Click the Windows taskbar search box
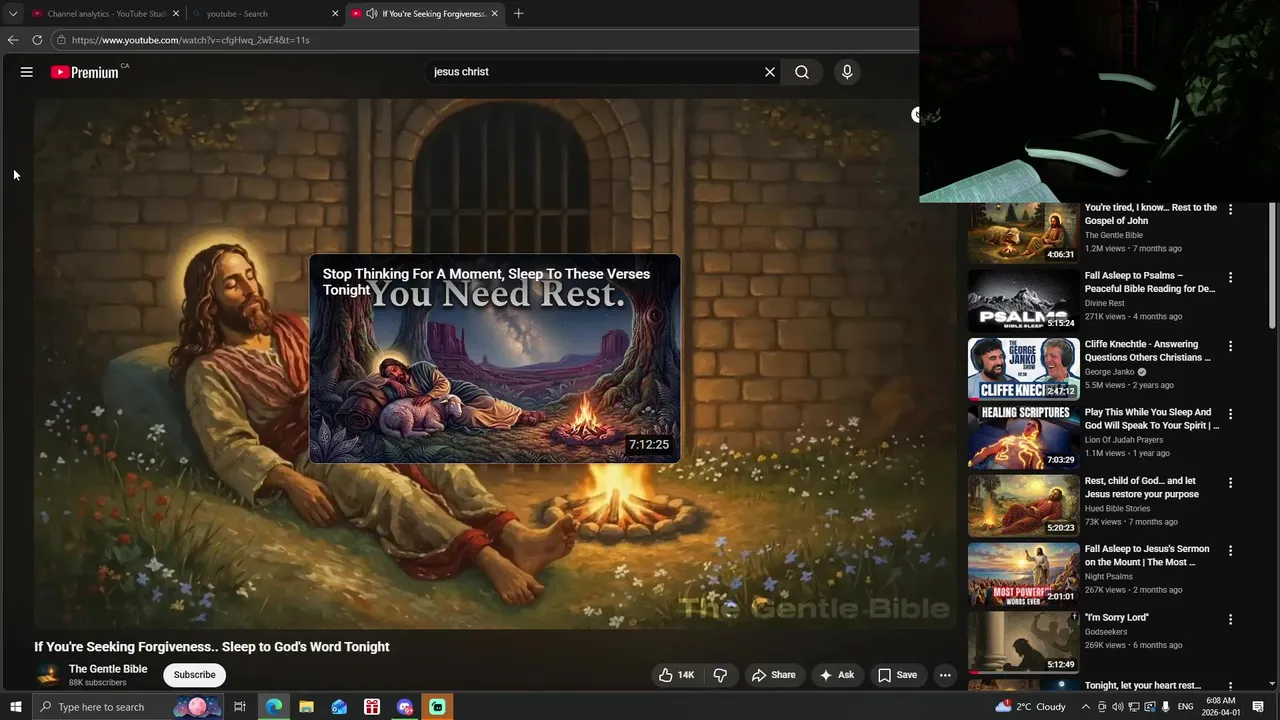The image size is (1280, 720). tap(127, 707)
